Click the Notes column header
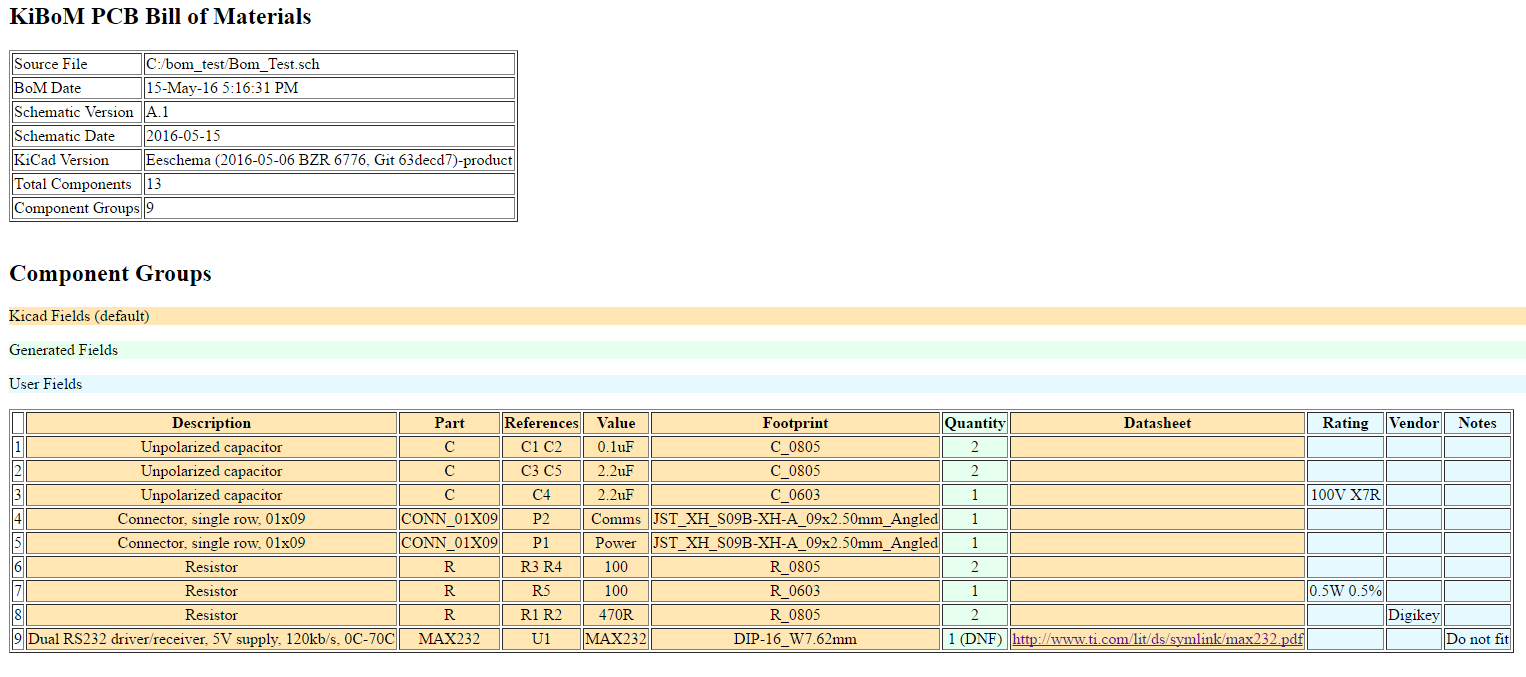Image resolution: width=1526 pixels, height=677 pixels. pyautogui.click(x=1477, y=423)
